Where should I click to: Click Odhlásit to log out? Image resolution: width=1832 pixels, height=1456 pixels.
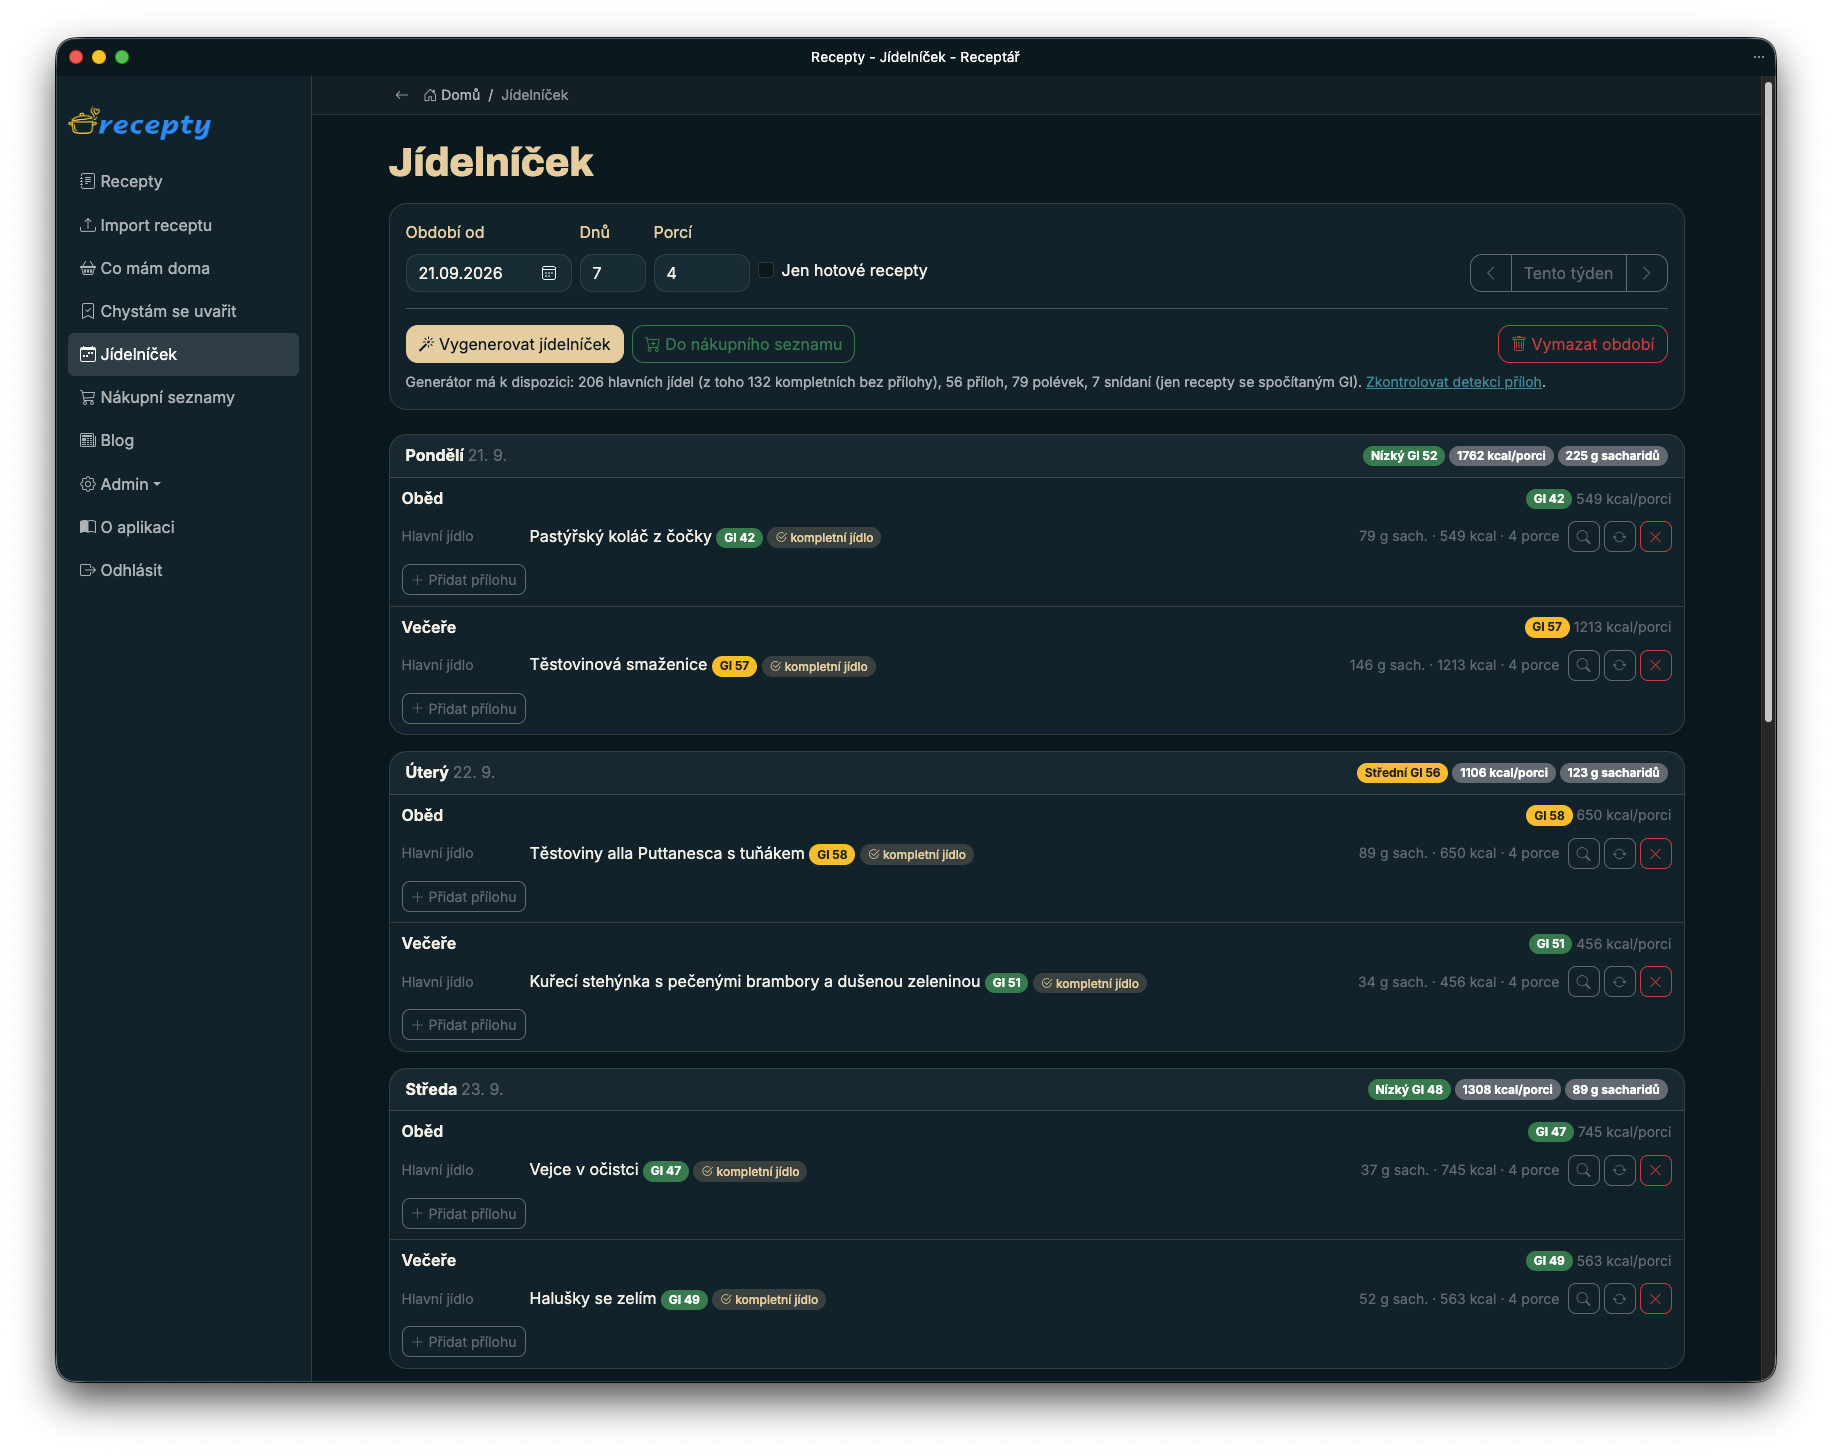coord(183,570)
